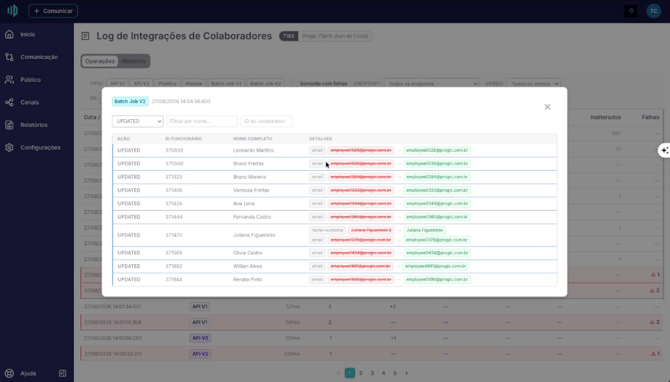Select the Manual type filter
The height and width of the screenshot is (382, 670).
(x=194, y=83)
